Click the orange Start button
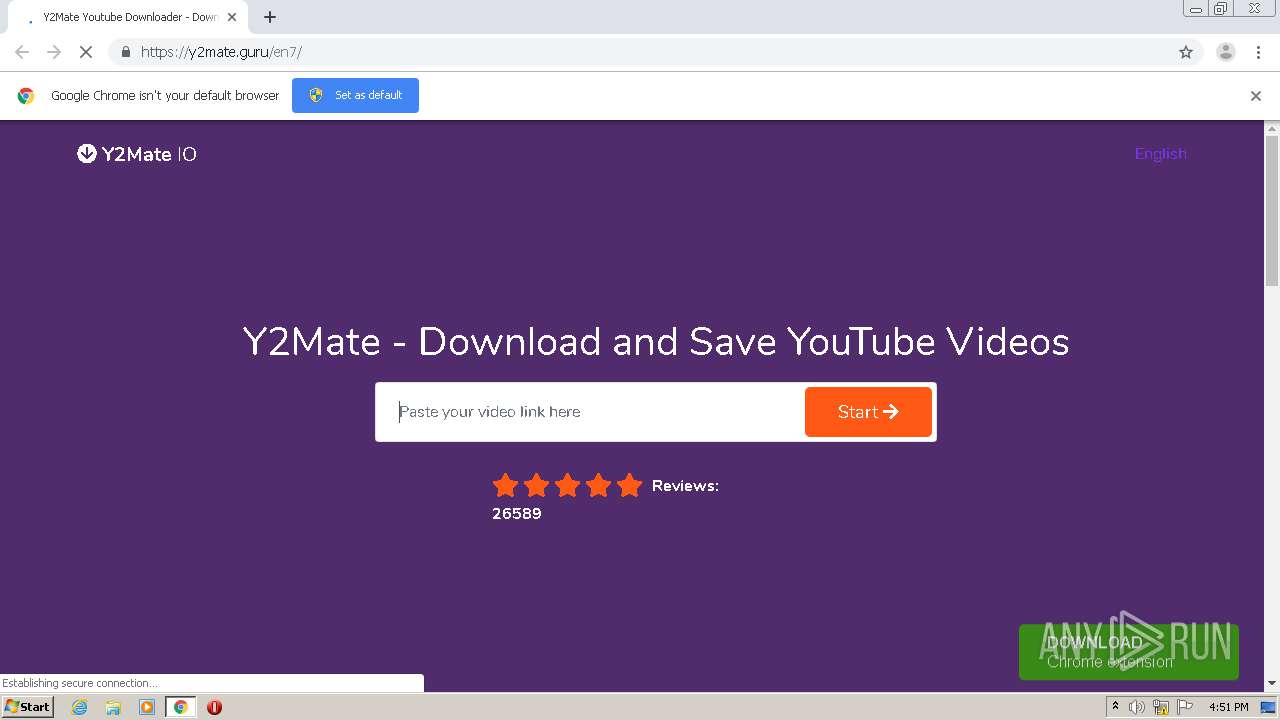This screenshot has height=720, width=1280. point(868,412)
